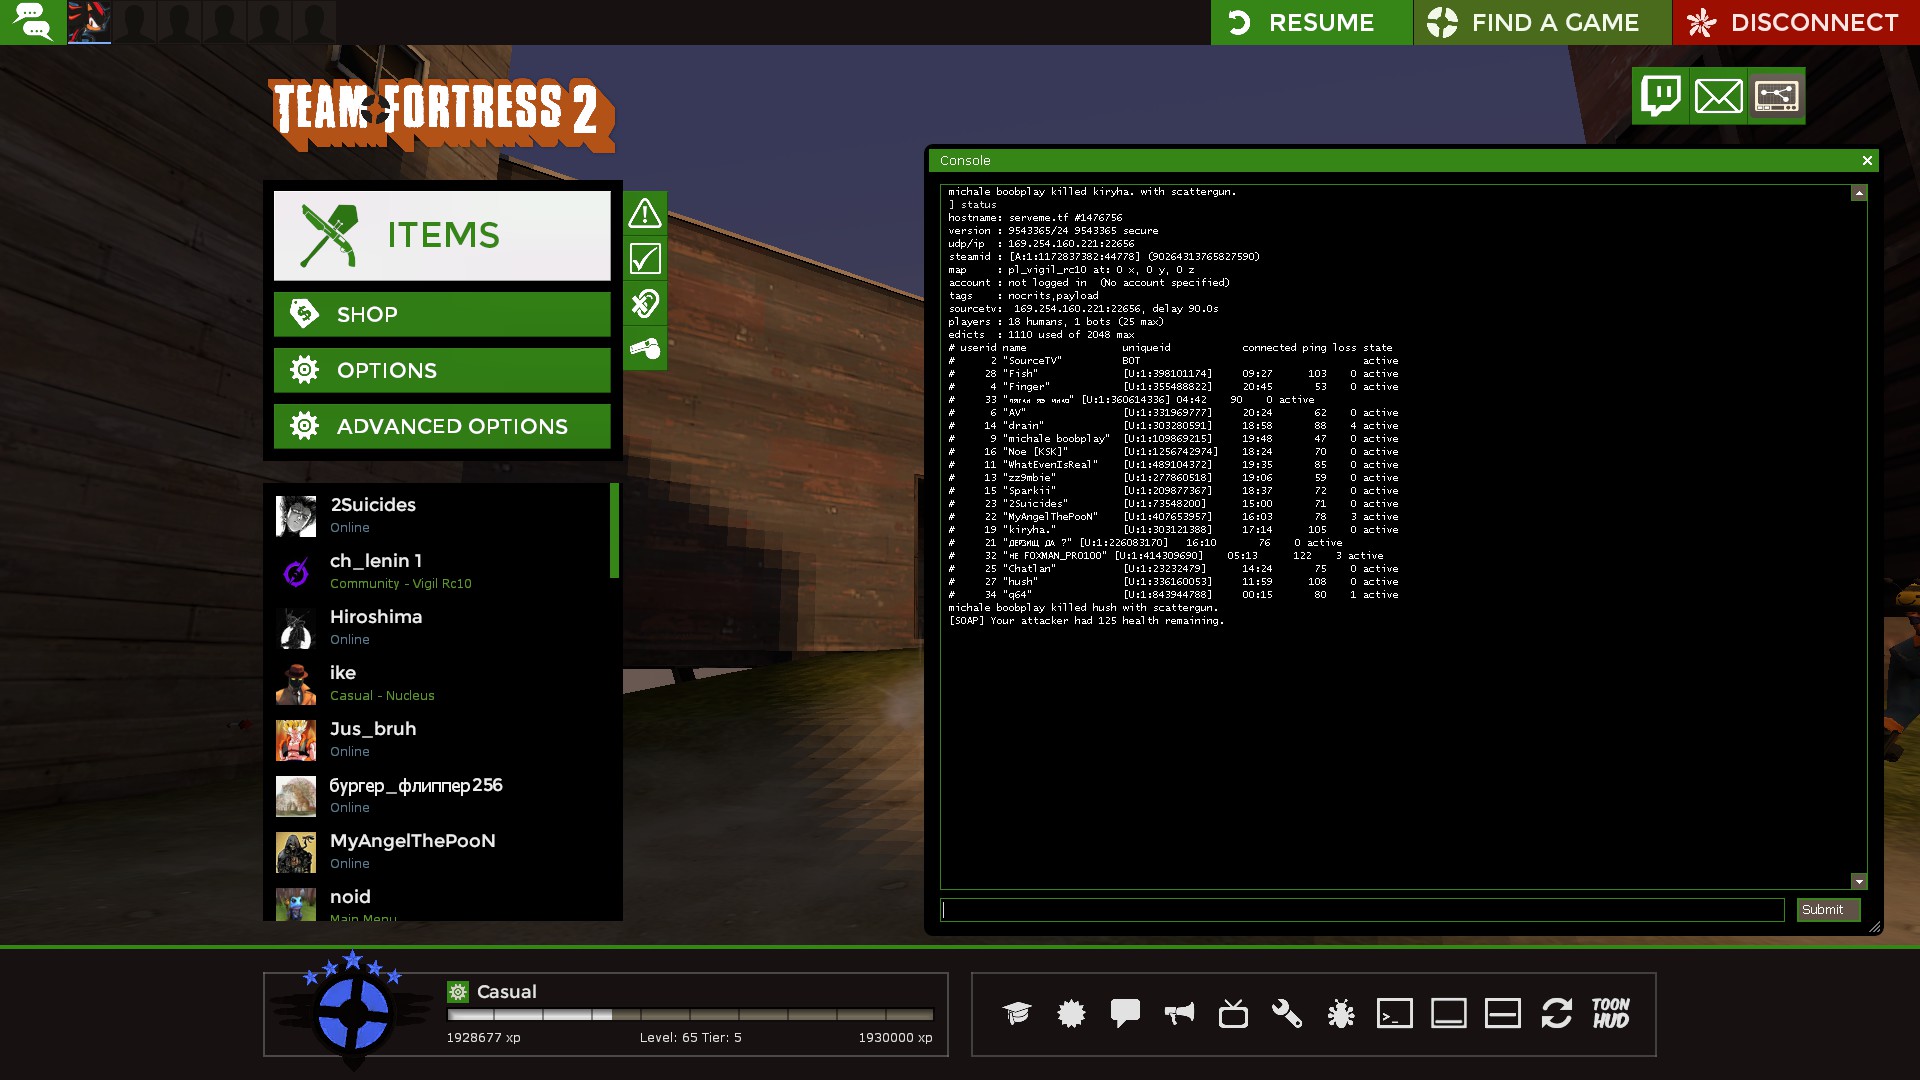Click the console scroll up arrow
The height and width of the screenshot is (1080, 1920).
[1859, 193]
